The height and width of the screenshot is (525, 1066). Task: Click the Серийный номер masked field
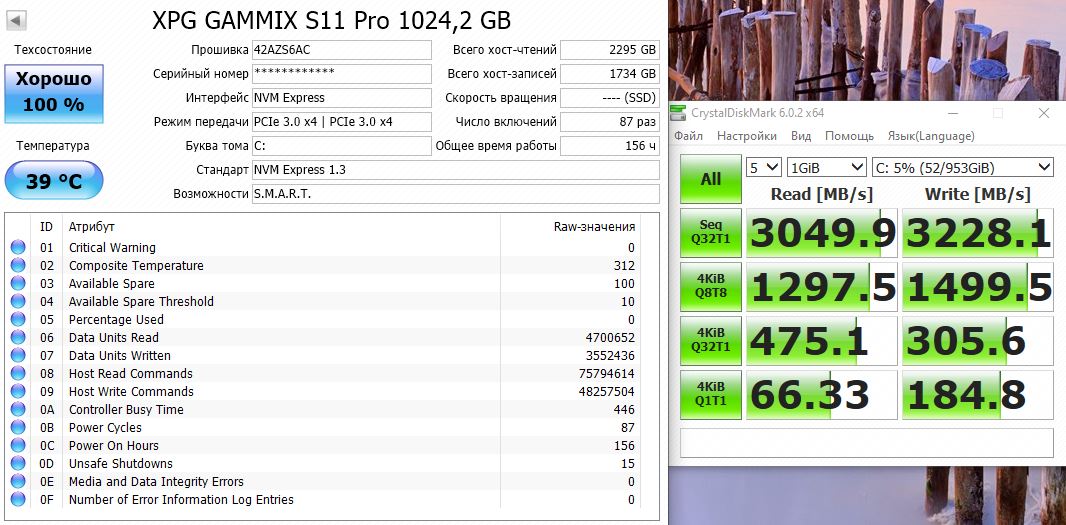tap(341, 73)
